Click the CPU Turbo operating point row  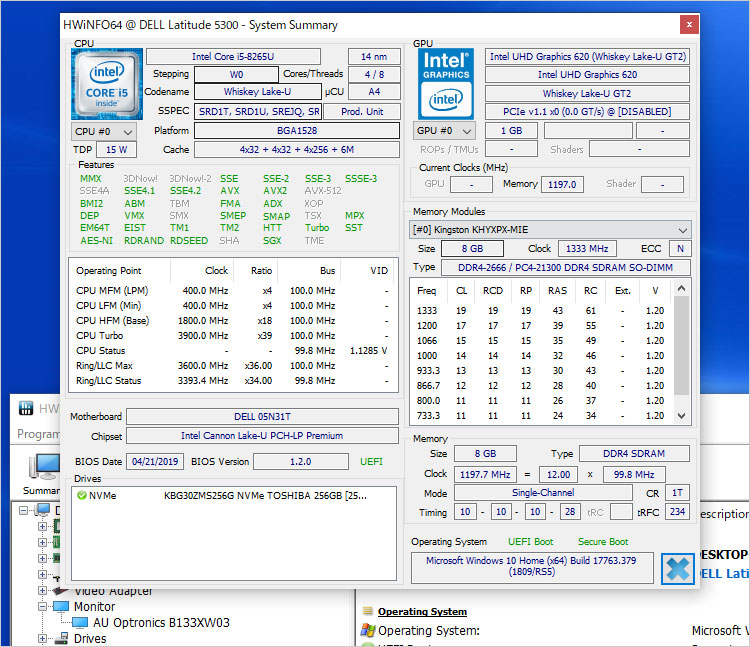(x=233, y=336)
